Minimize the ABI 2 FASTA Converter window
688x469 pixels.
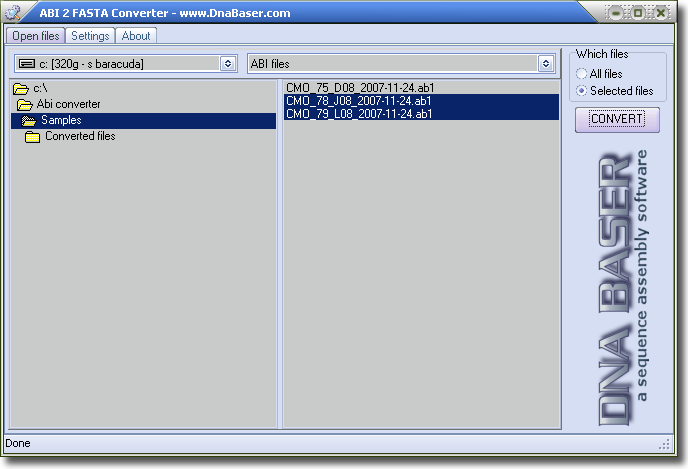click(x=616, y=13)
